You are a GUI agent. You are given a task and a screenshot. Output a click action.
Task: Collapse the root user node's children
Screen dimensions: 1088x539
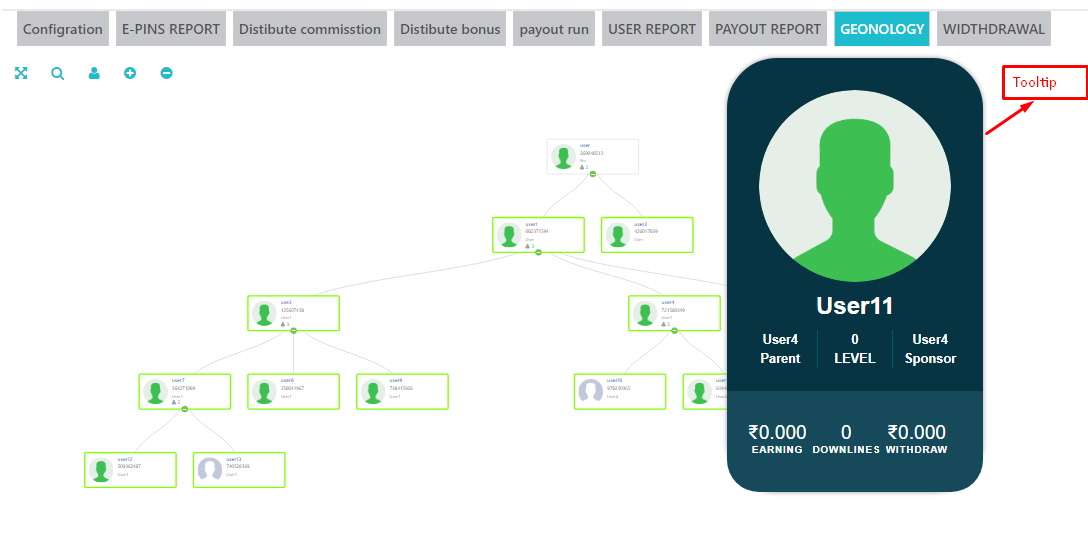click(592, 174)
